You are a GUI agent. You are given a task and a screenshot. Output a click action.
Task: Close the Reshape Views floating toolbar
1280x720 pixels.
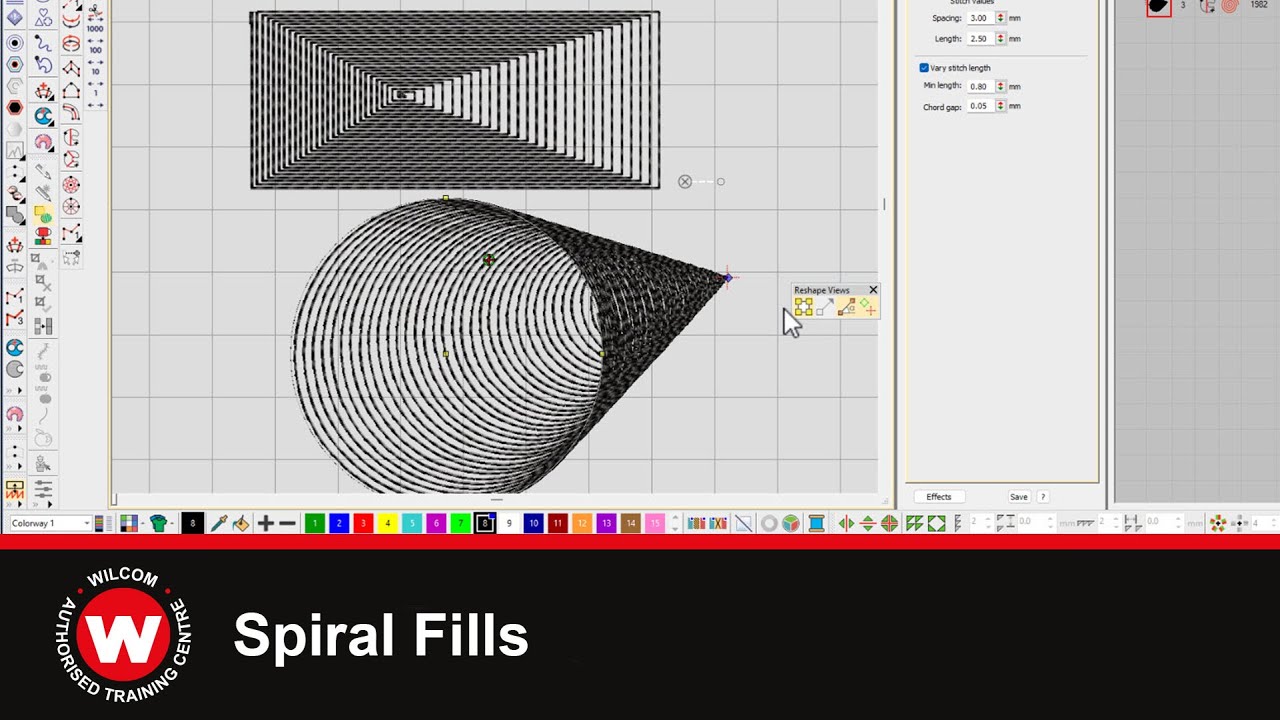click(873, 290)
